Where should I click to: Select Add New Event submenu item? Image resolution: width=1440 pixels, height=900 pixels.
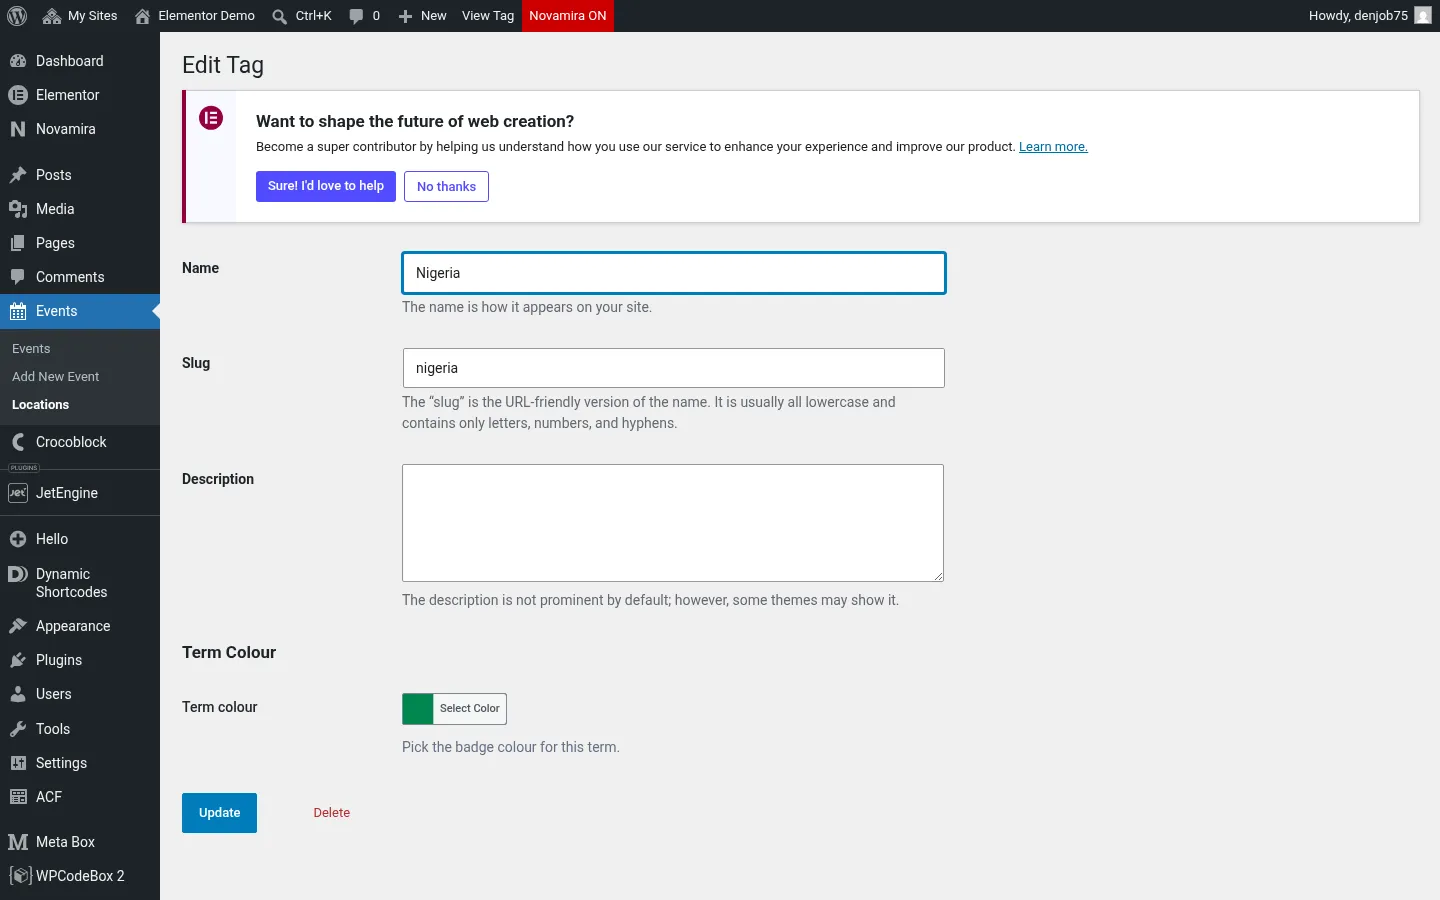click(56, 377)
